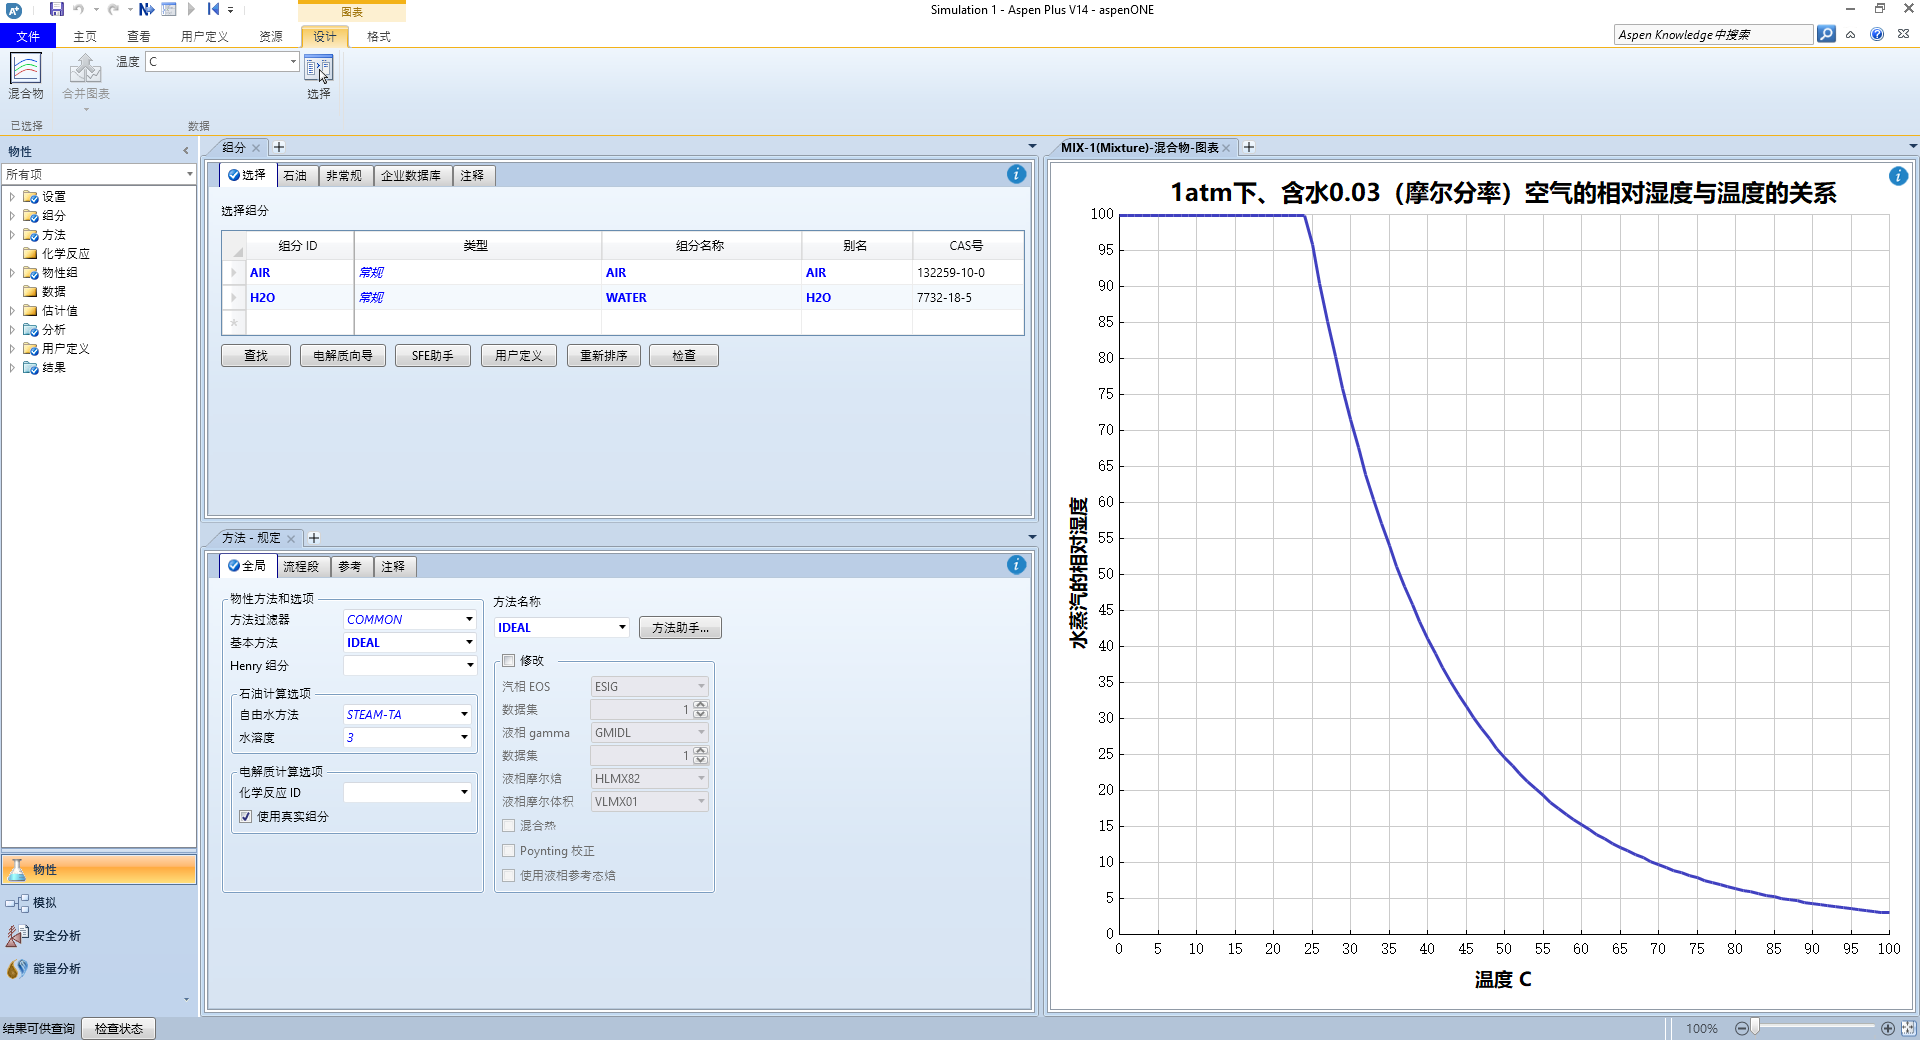
Task: Toggle the 修改 checkbox
Action: click(x=508, y=660)
